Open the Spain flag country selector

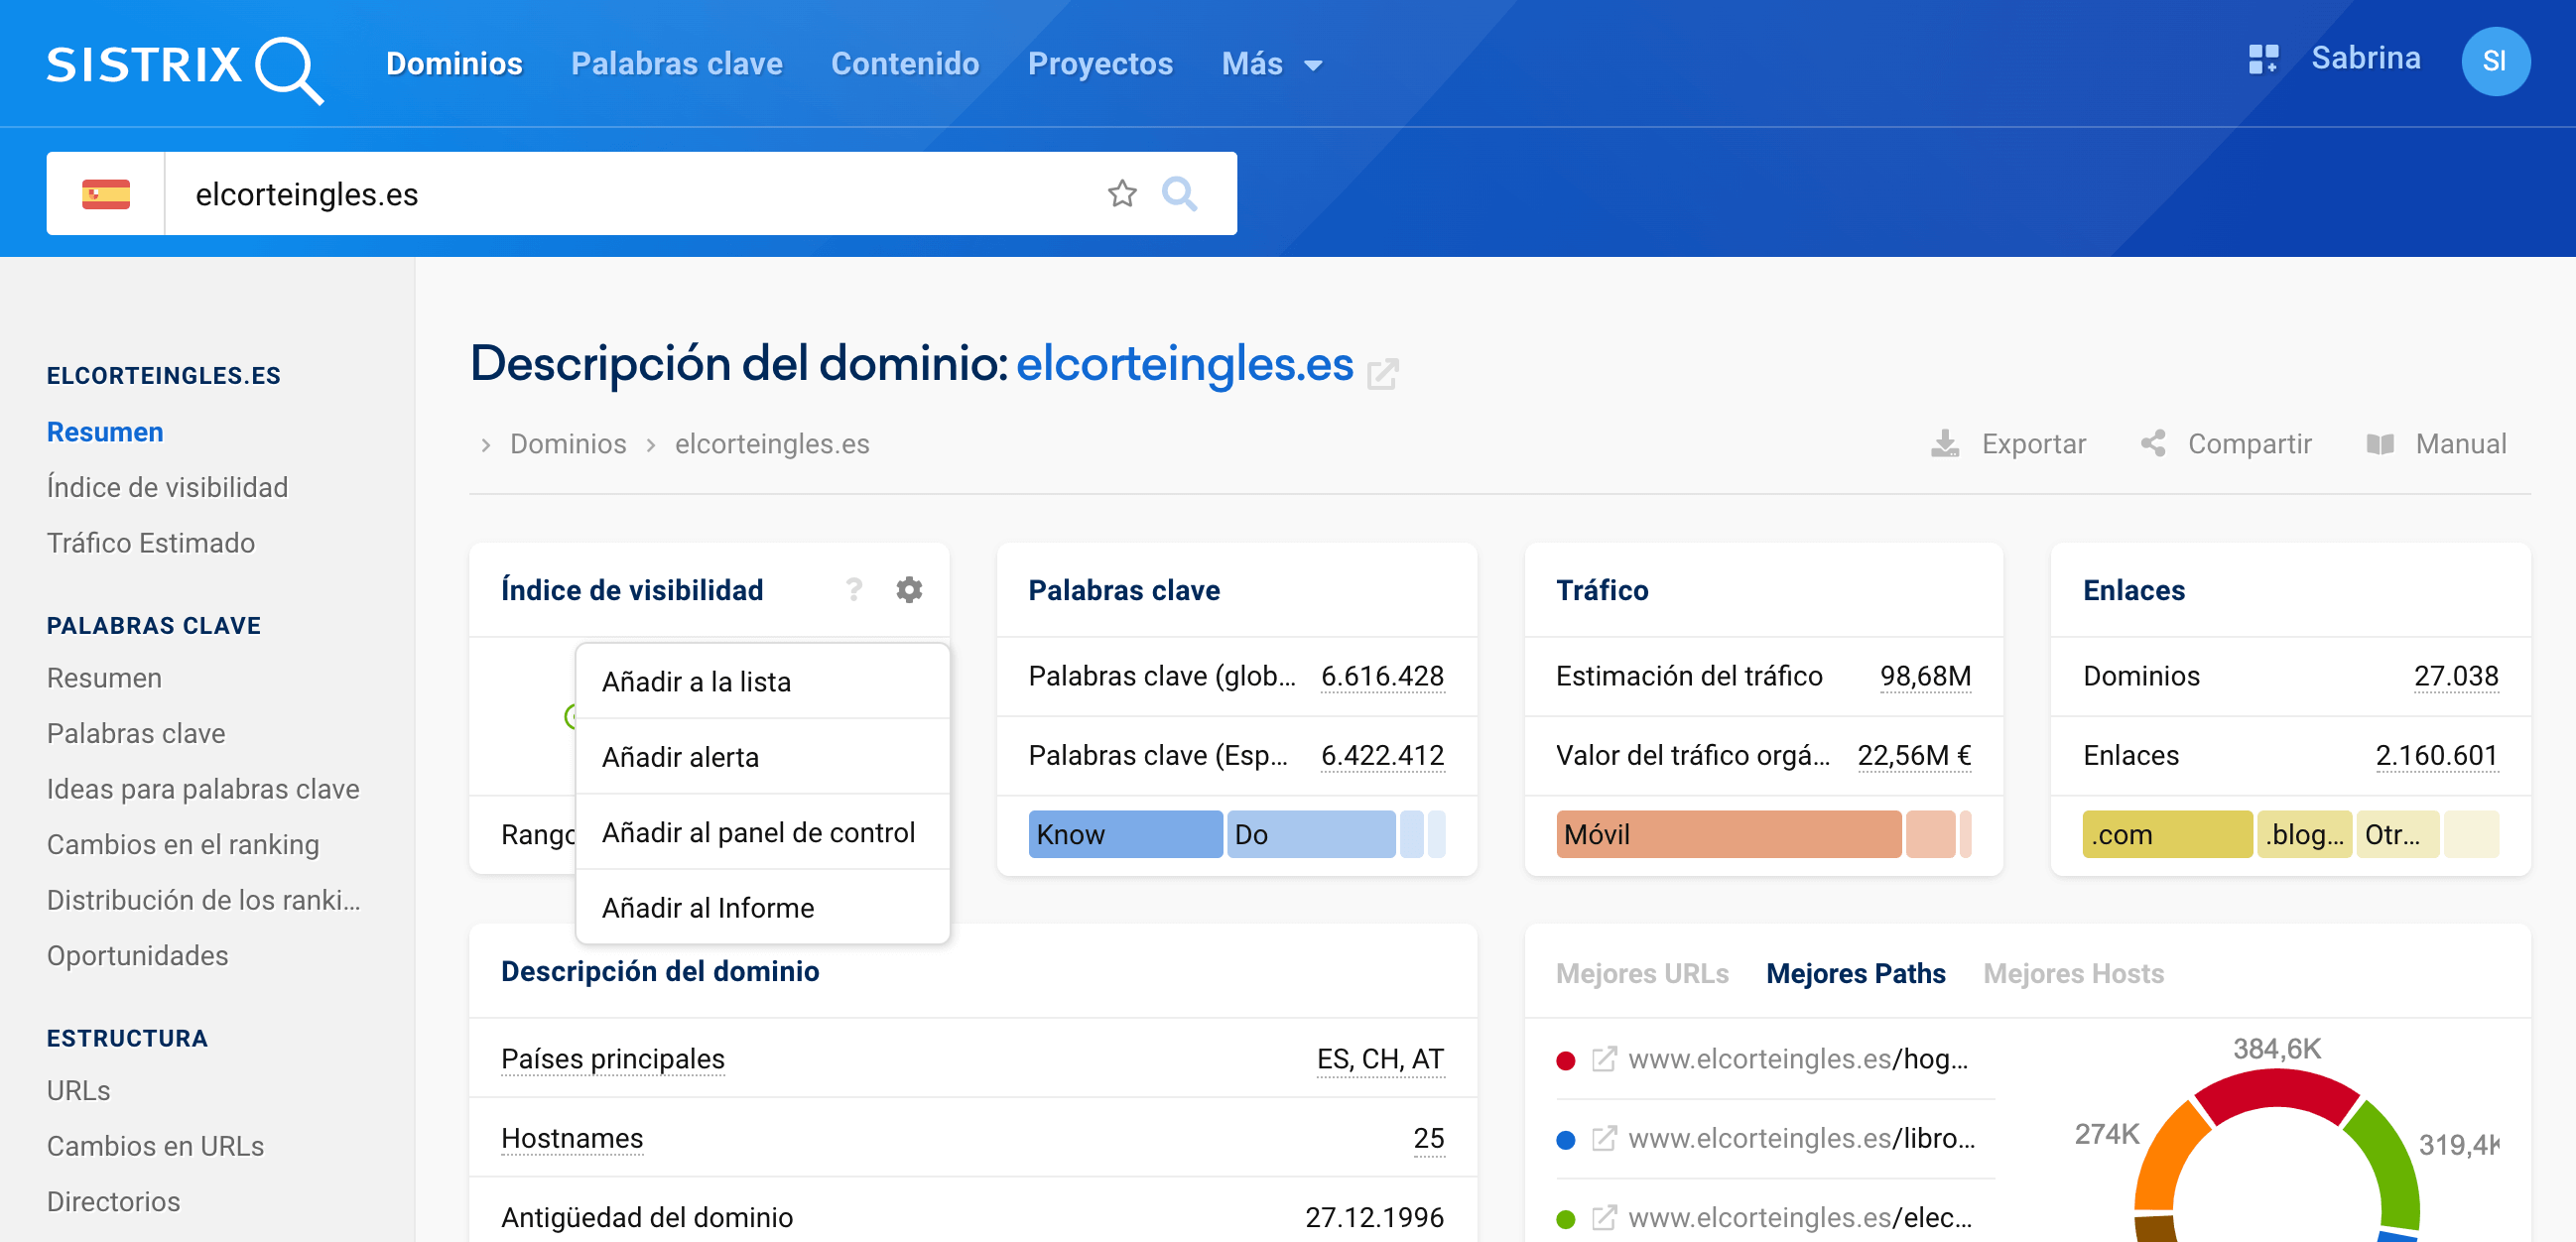point(106,193)
